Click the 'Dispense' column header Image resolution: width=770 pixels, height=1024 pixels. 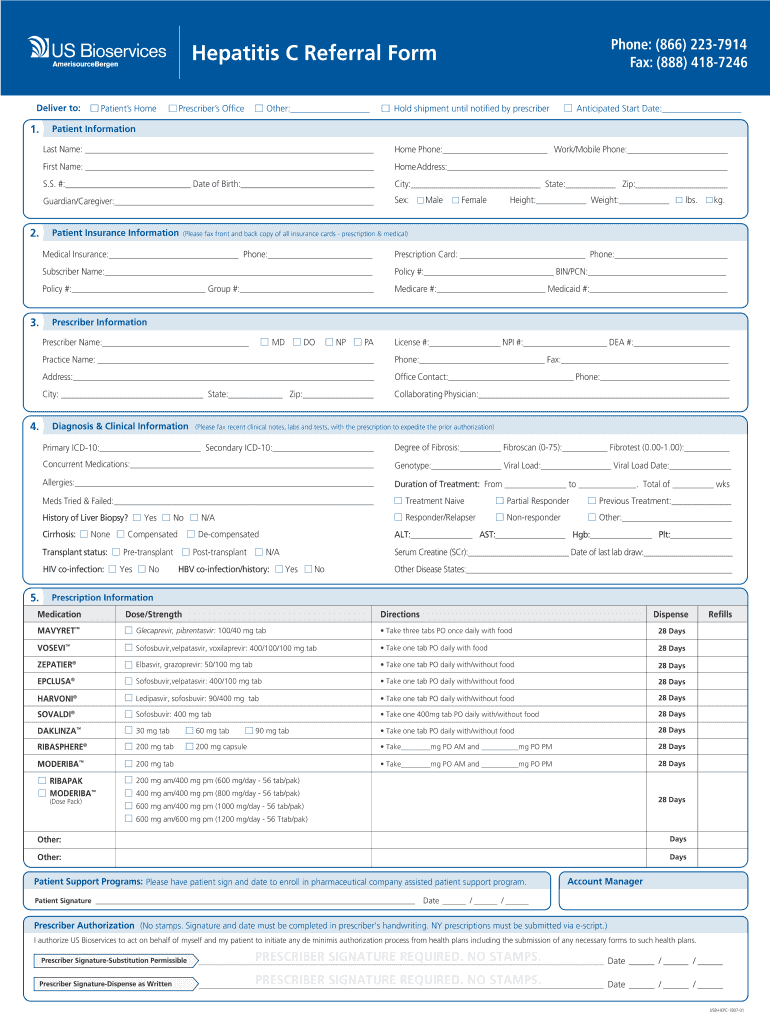[x=671, y=615]
